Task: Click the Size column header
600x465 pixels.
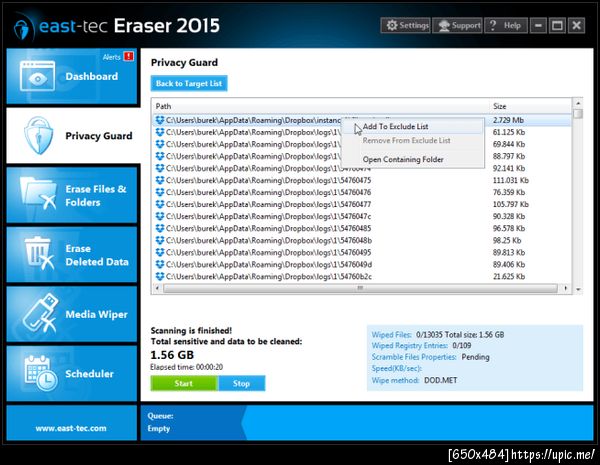Action: [530, 106]
